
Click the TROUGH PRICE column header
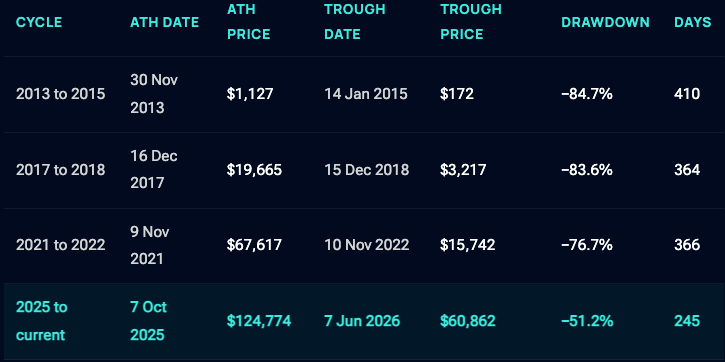(x=471, y=22)
